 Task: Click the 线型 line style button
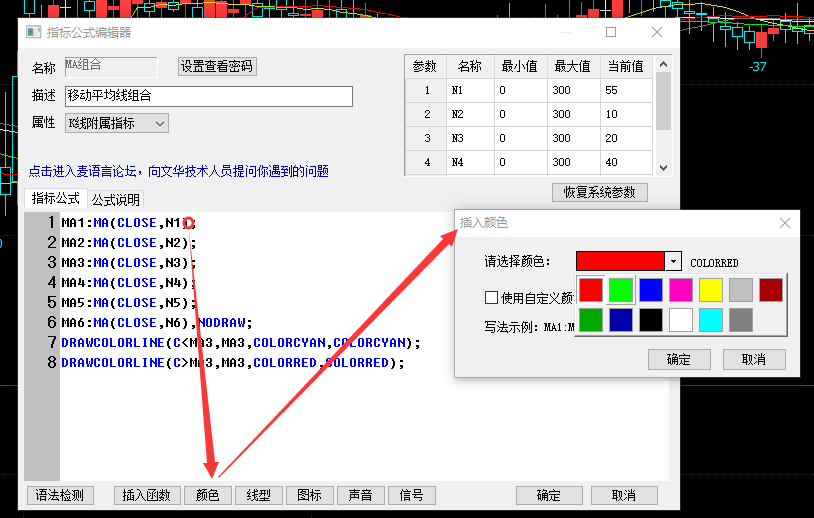258,495
